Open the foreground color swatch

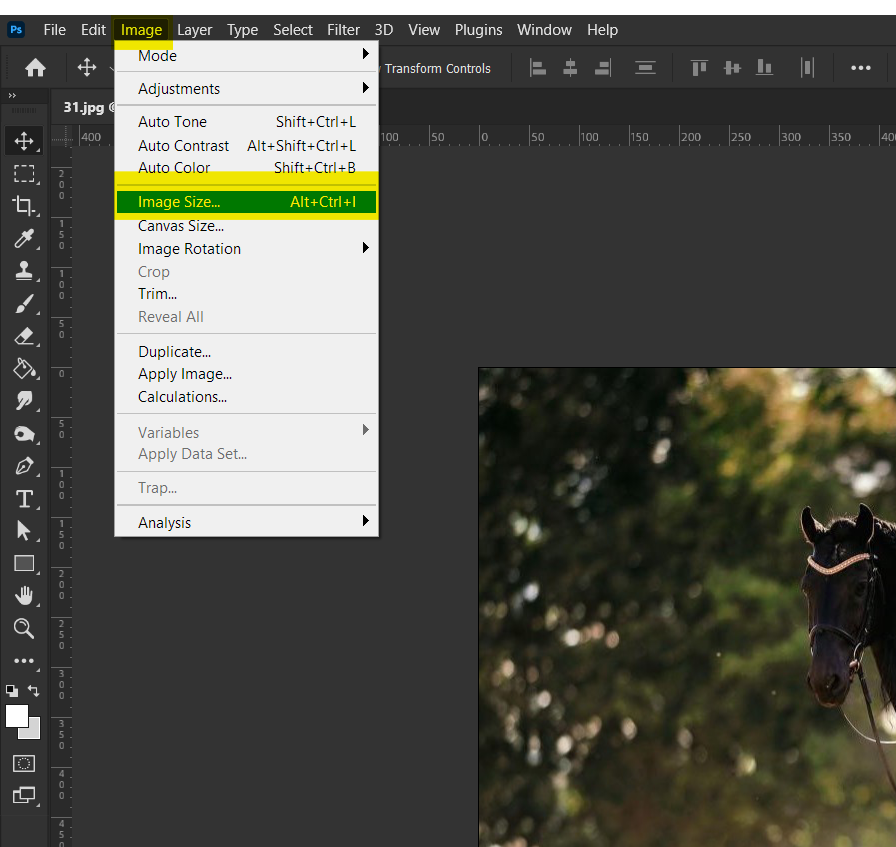16,716
